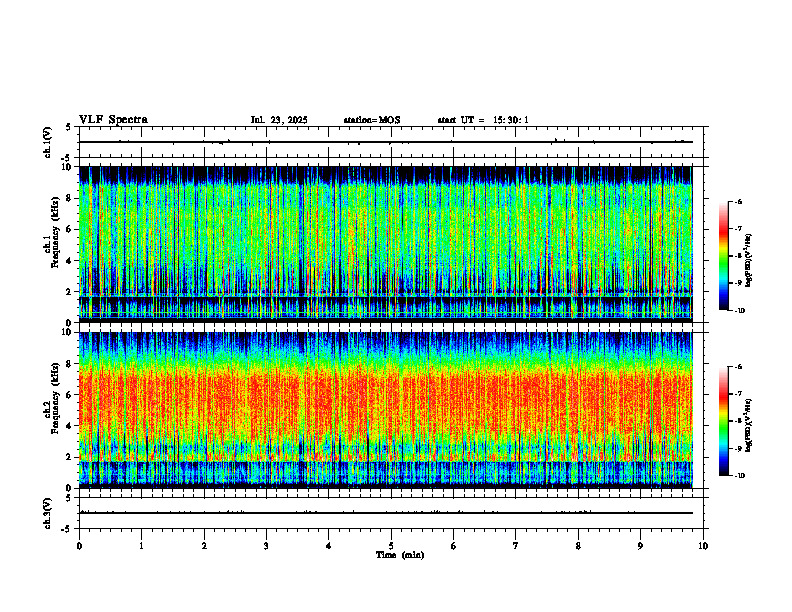Click time axis tick label "8"
Image resolution: width=792 pixels, height=612 pixels.
tap(578, 546)
